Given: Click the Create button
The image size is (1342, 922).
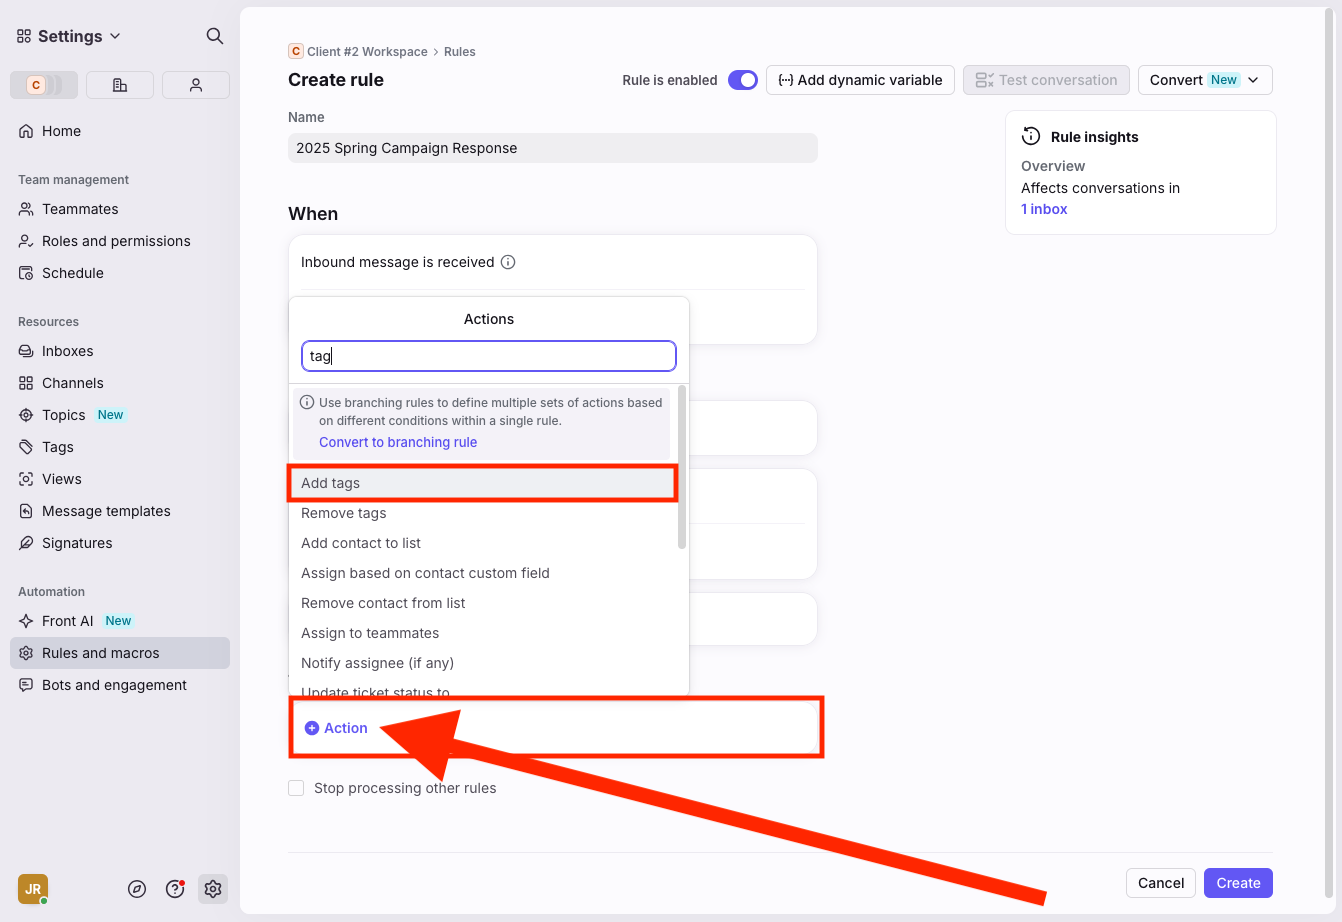Looking at the screenshot, I should 1238,883.
